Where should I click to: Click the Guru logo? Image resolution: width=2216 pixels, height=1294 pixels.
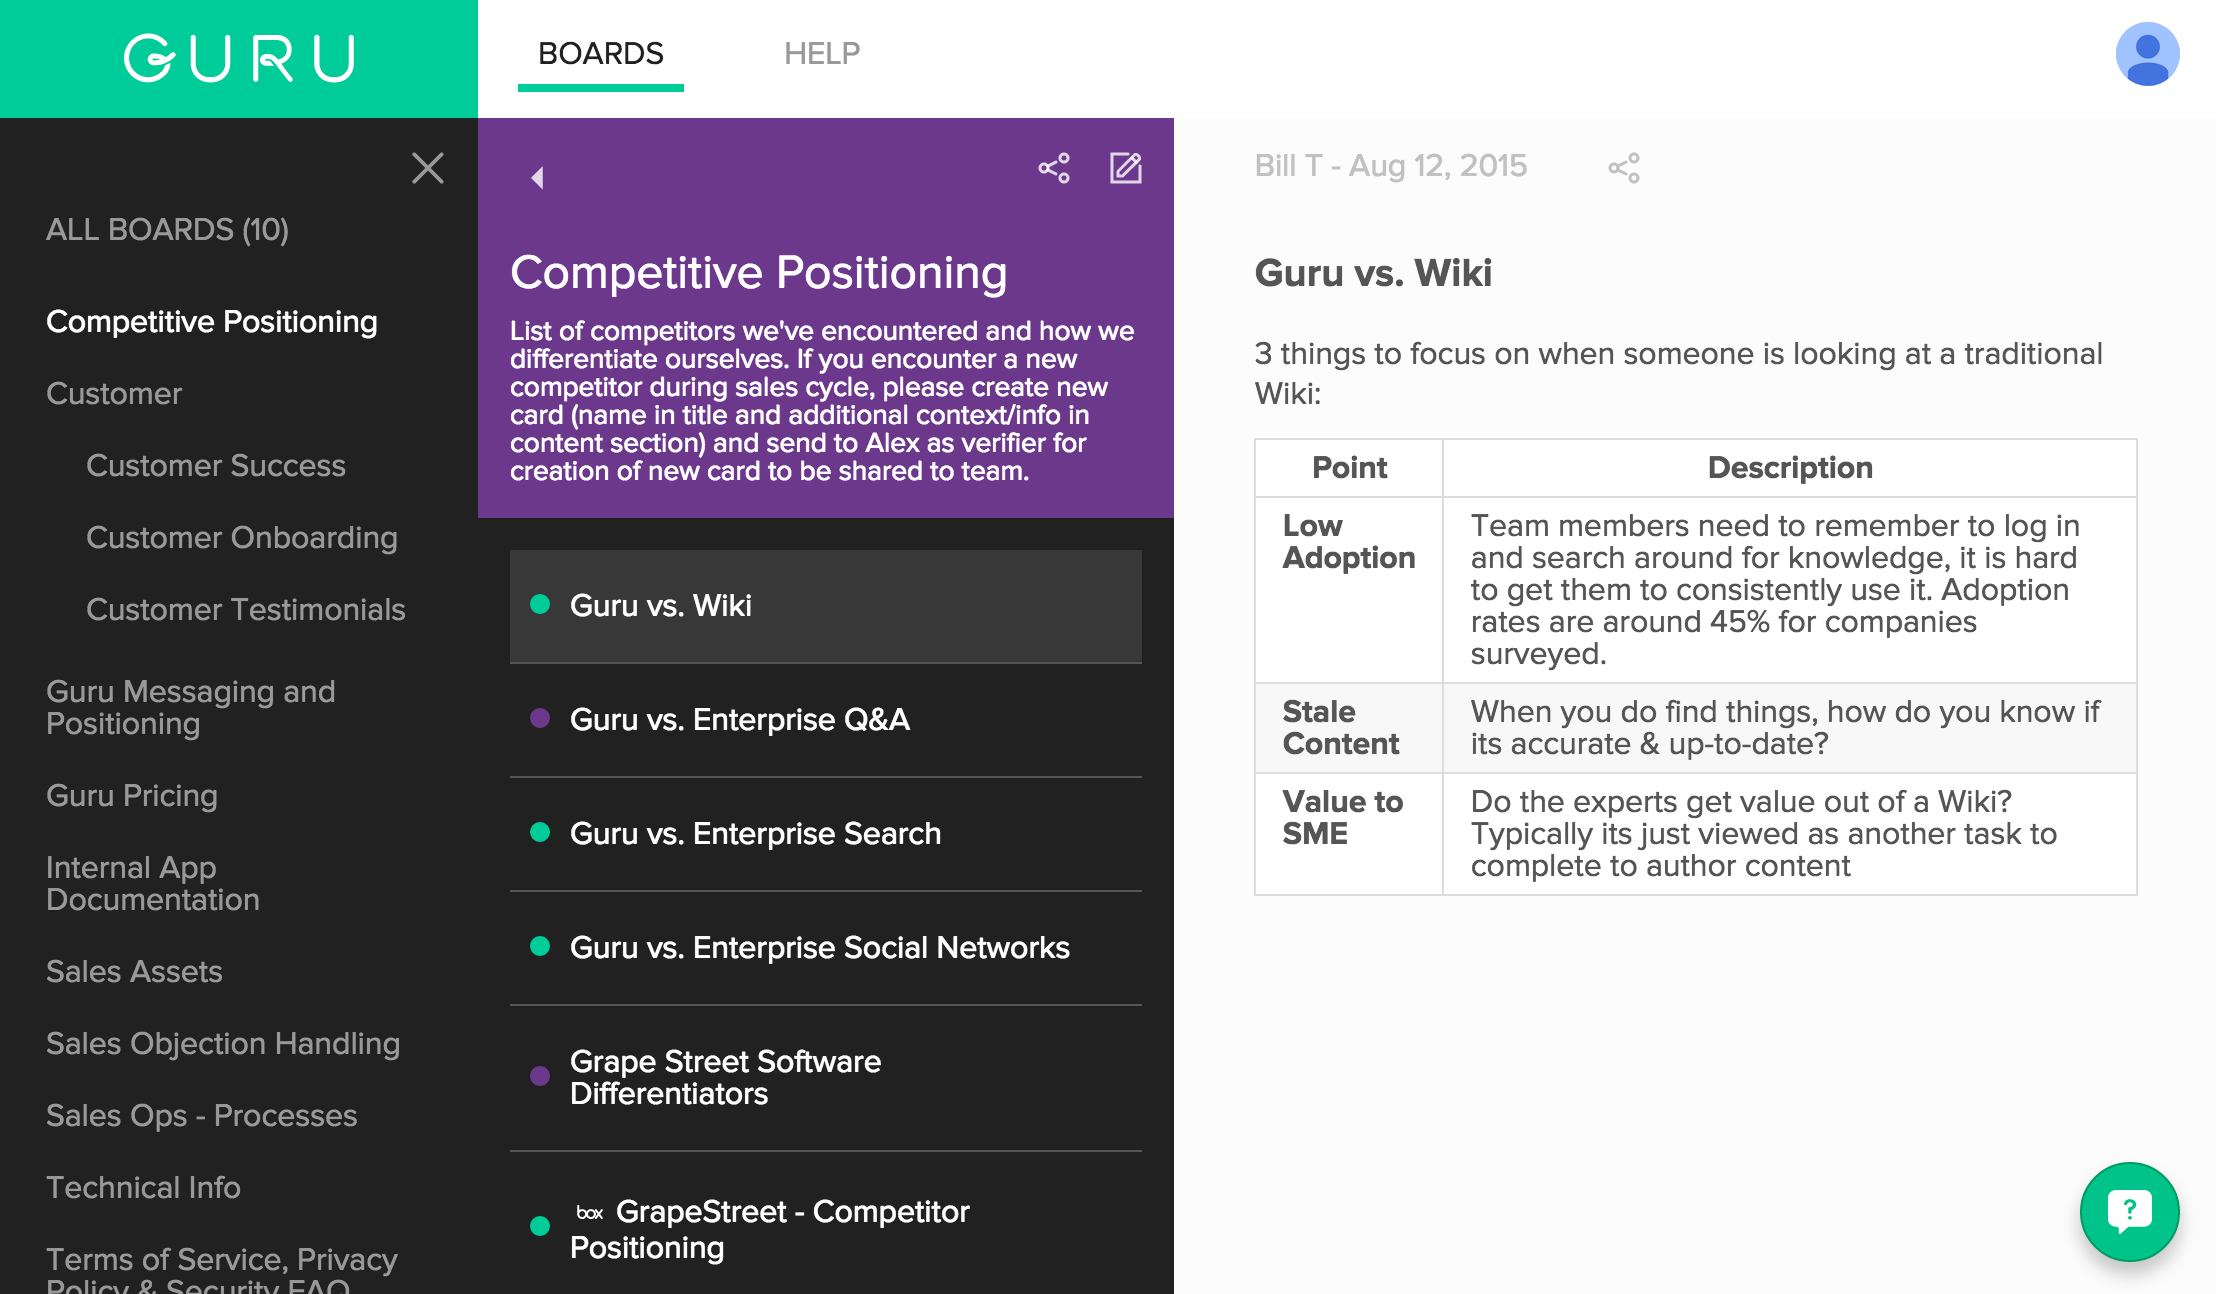[239, 58]
